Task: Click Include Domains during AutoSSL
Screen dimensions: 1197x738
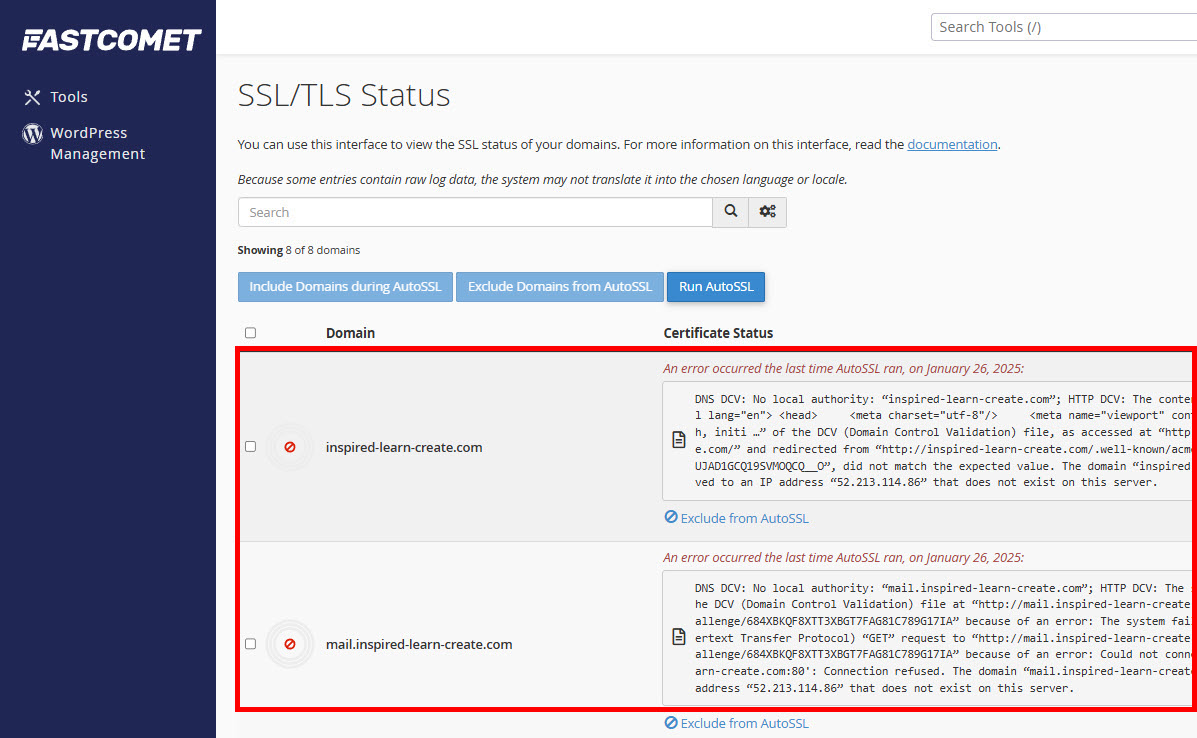Action: [345, 287]
